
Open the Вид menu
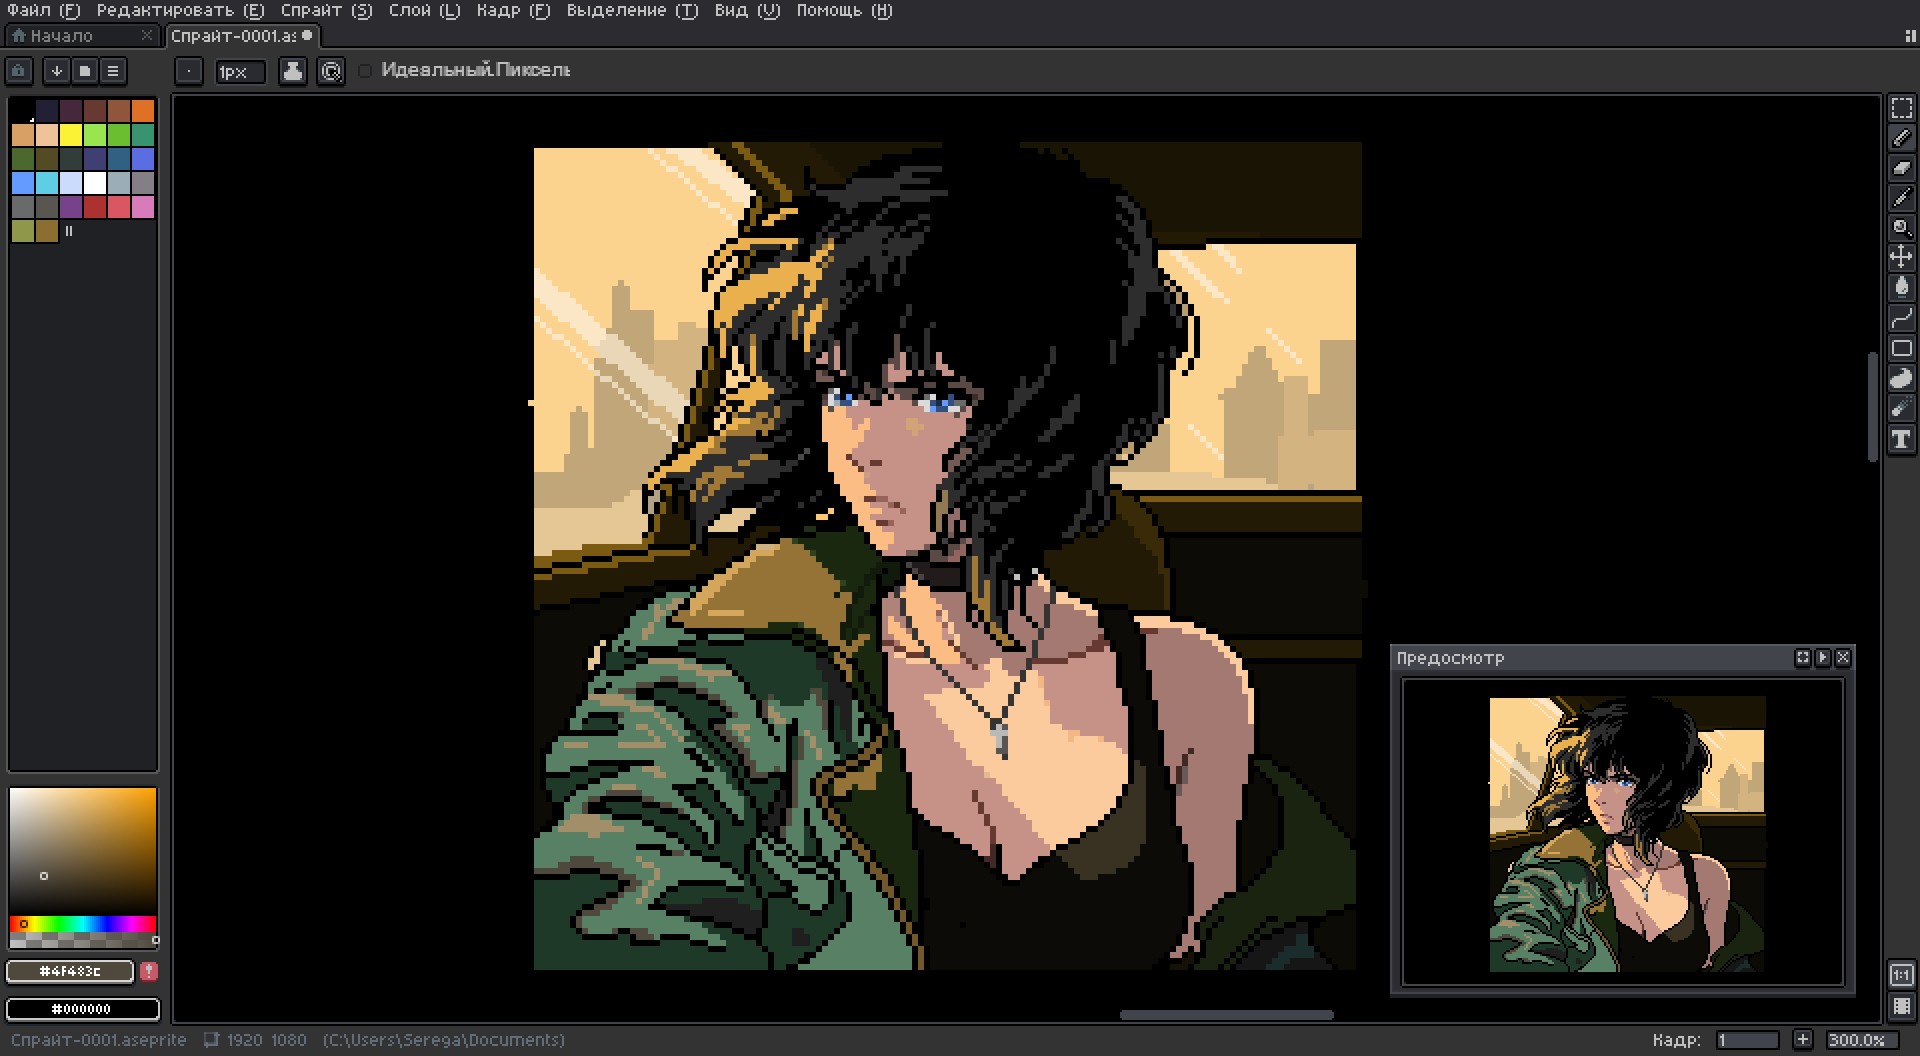click(747, 11)
